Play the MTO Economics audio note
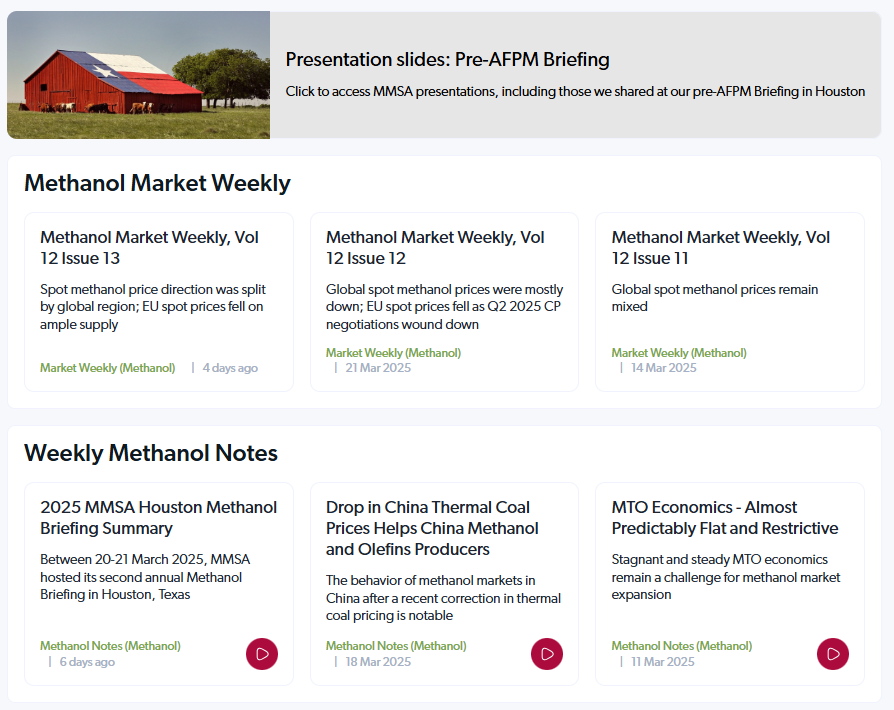This screenshot has height=710, width=894. [x=832, y=653]
